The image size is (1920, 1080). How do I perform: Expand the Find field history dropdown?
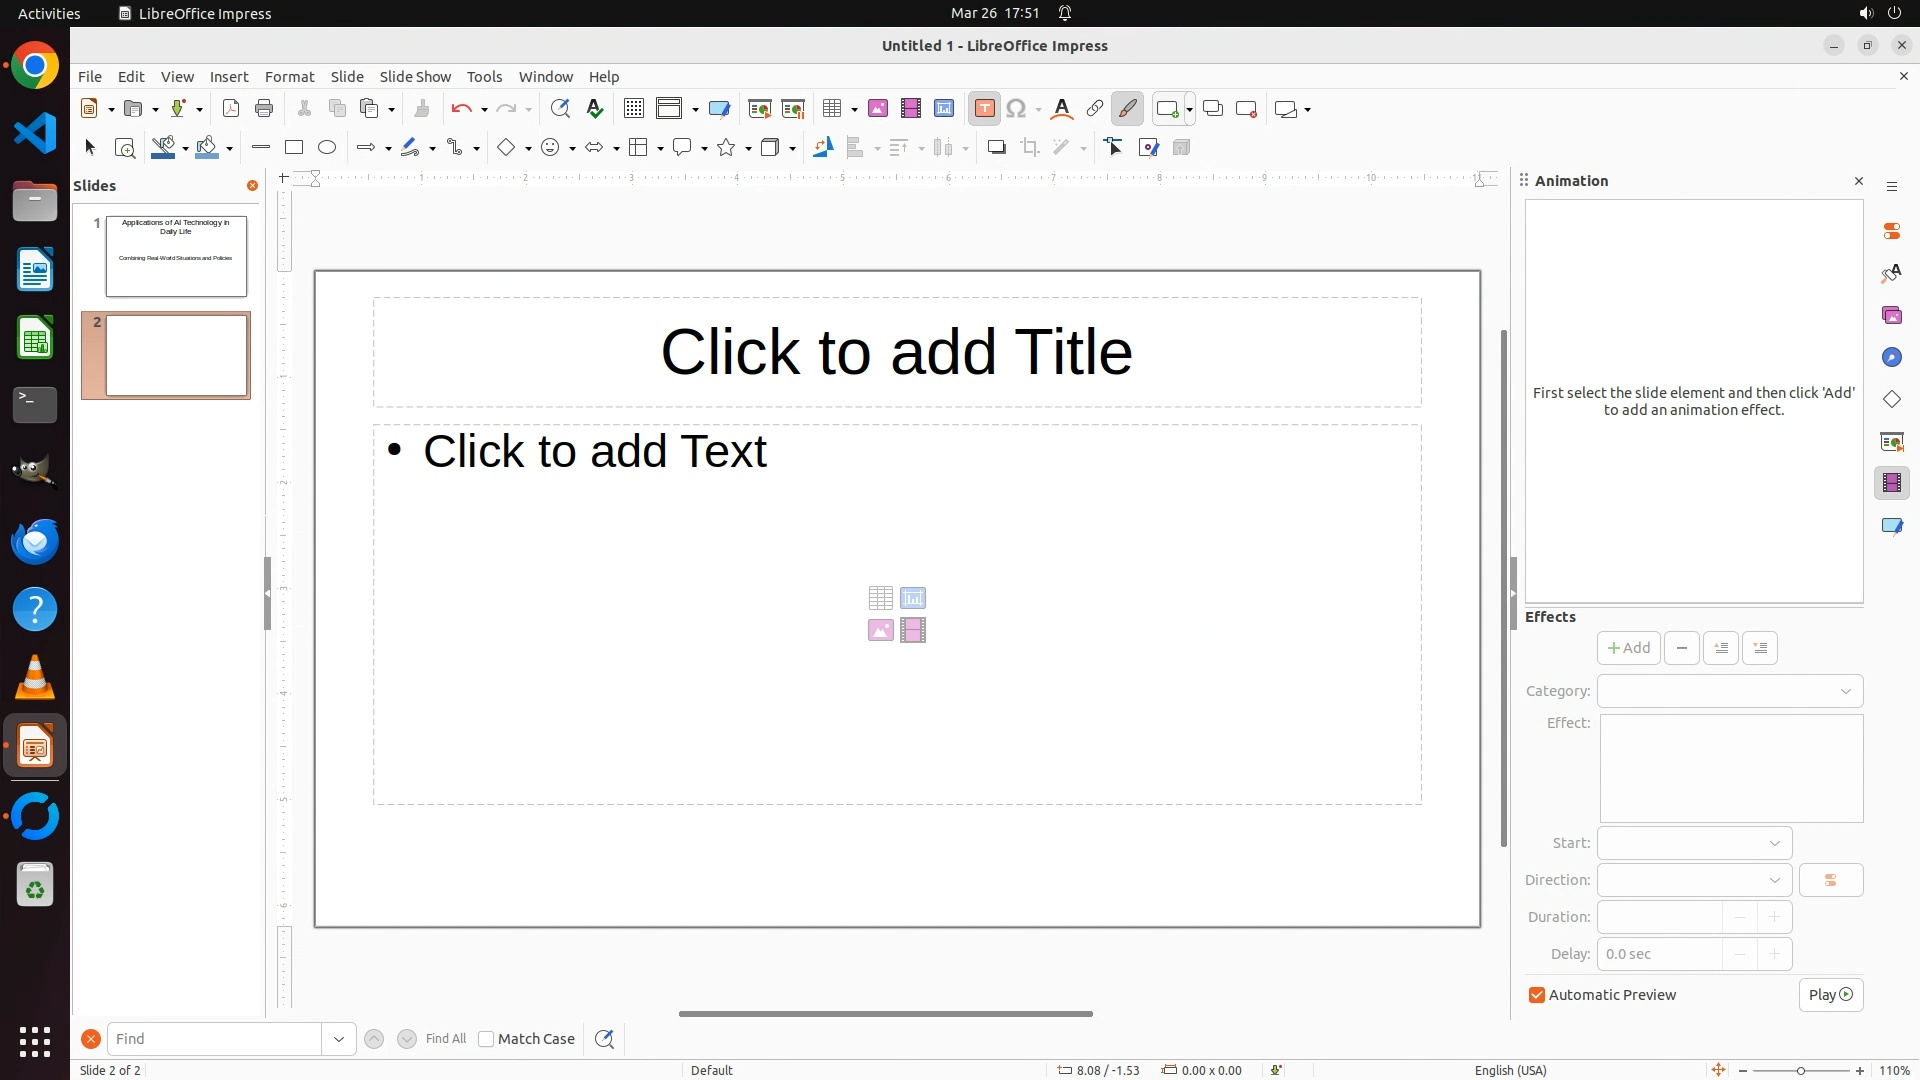(339, 1039)
